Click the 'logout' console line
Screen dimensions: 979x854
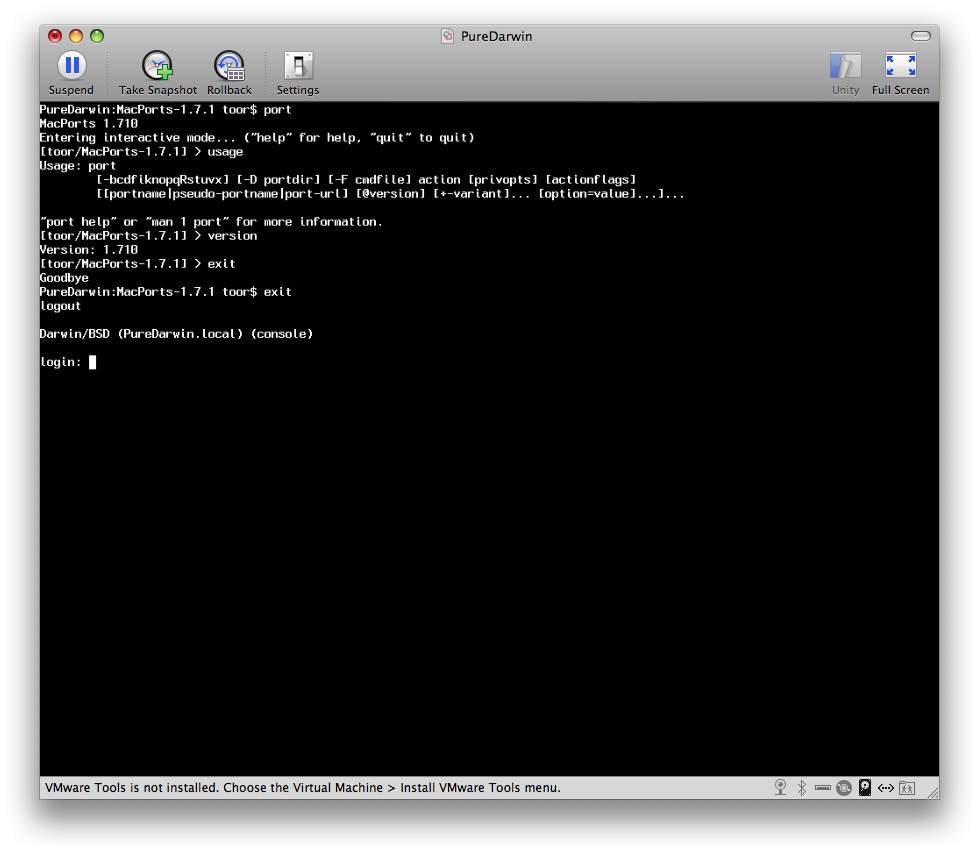[x=60, y=306]
